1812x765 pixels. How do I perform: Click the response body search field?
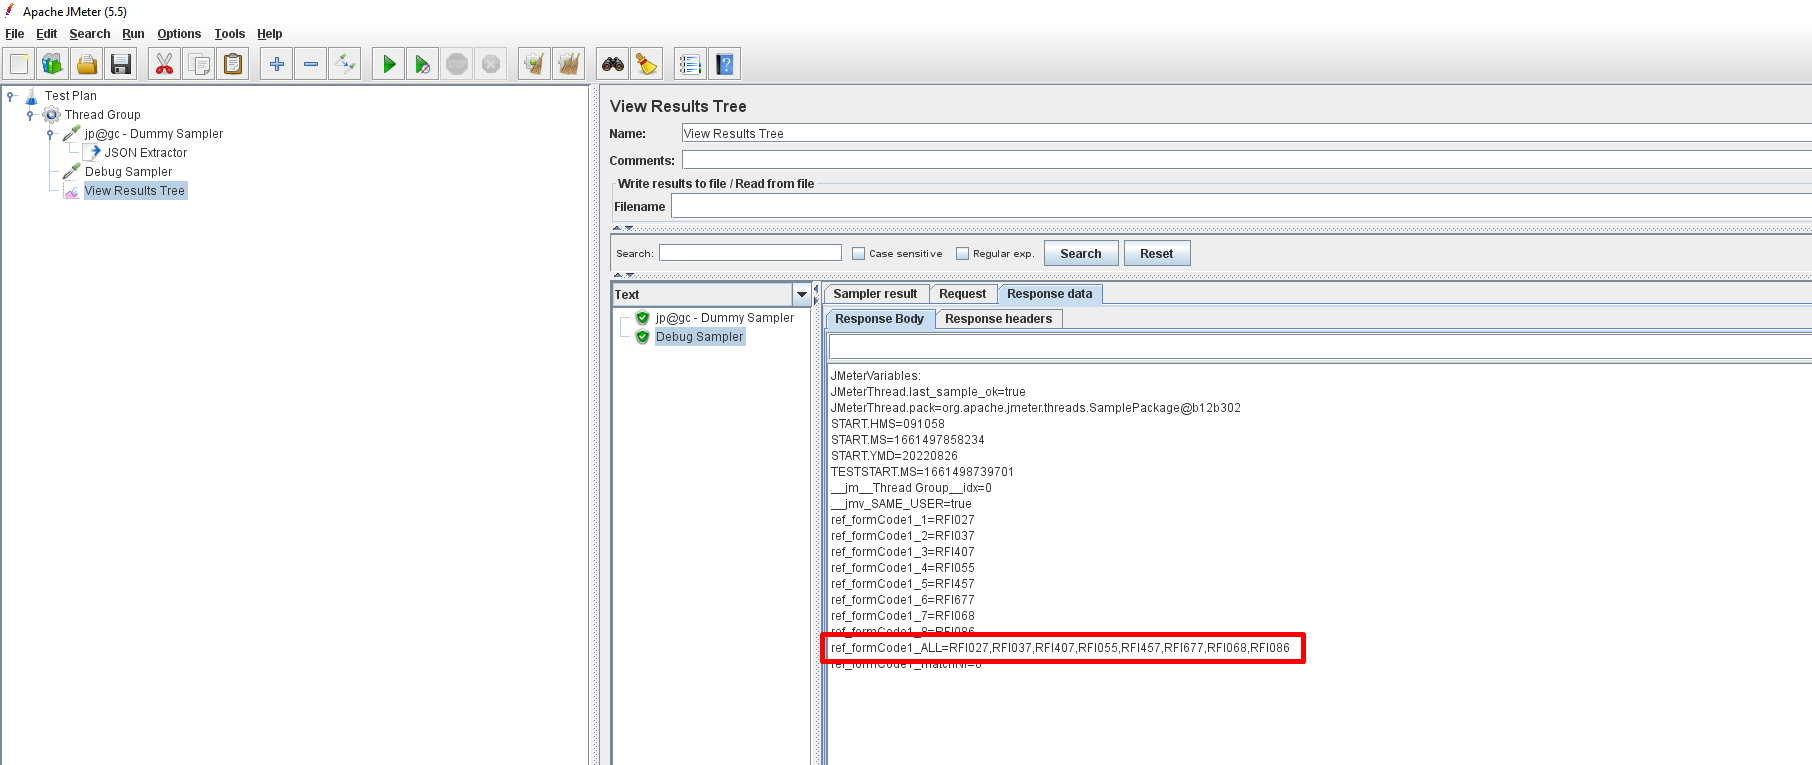click(1320, 347)
